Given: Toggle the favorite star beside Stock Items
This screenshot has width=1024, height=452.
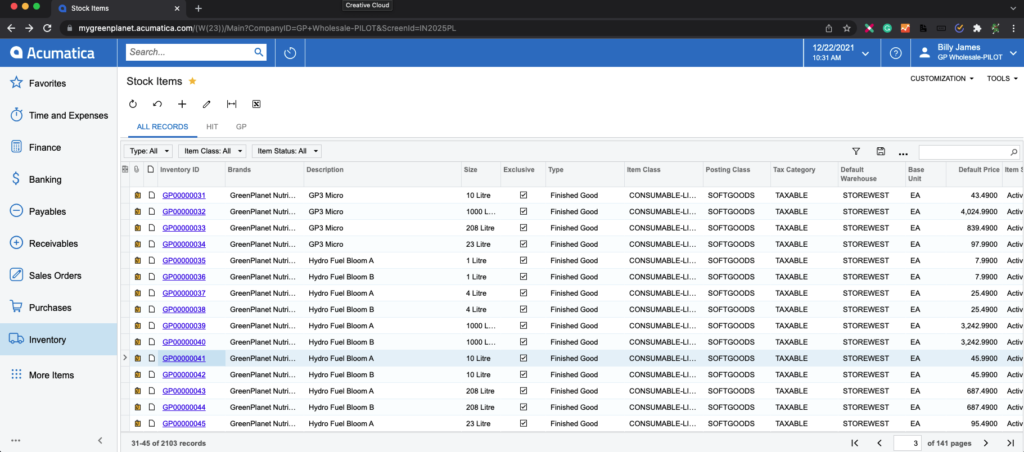Looking at the screenshot, I should click(x=192, y=81).
